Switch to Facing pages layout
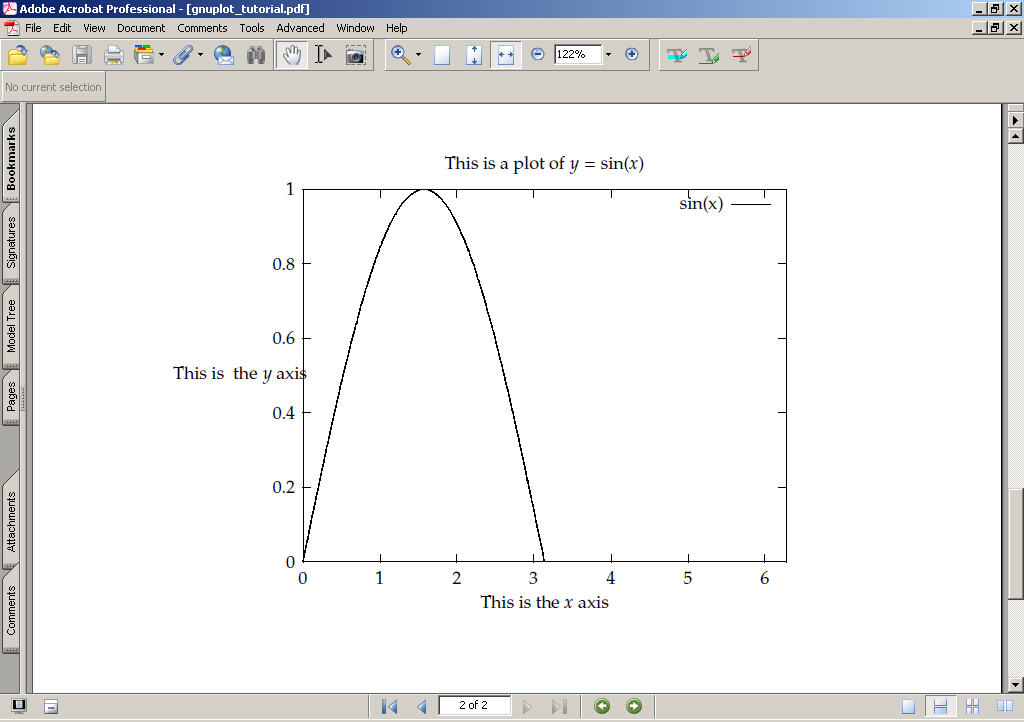 click(x=1004, y=706)
